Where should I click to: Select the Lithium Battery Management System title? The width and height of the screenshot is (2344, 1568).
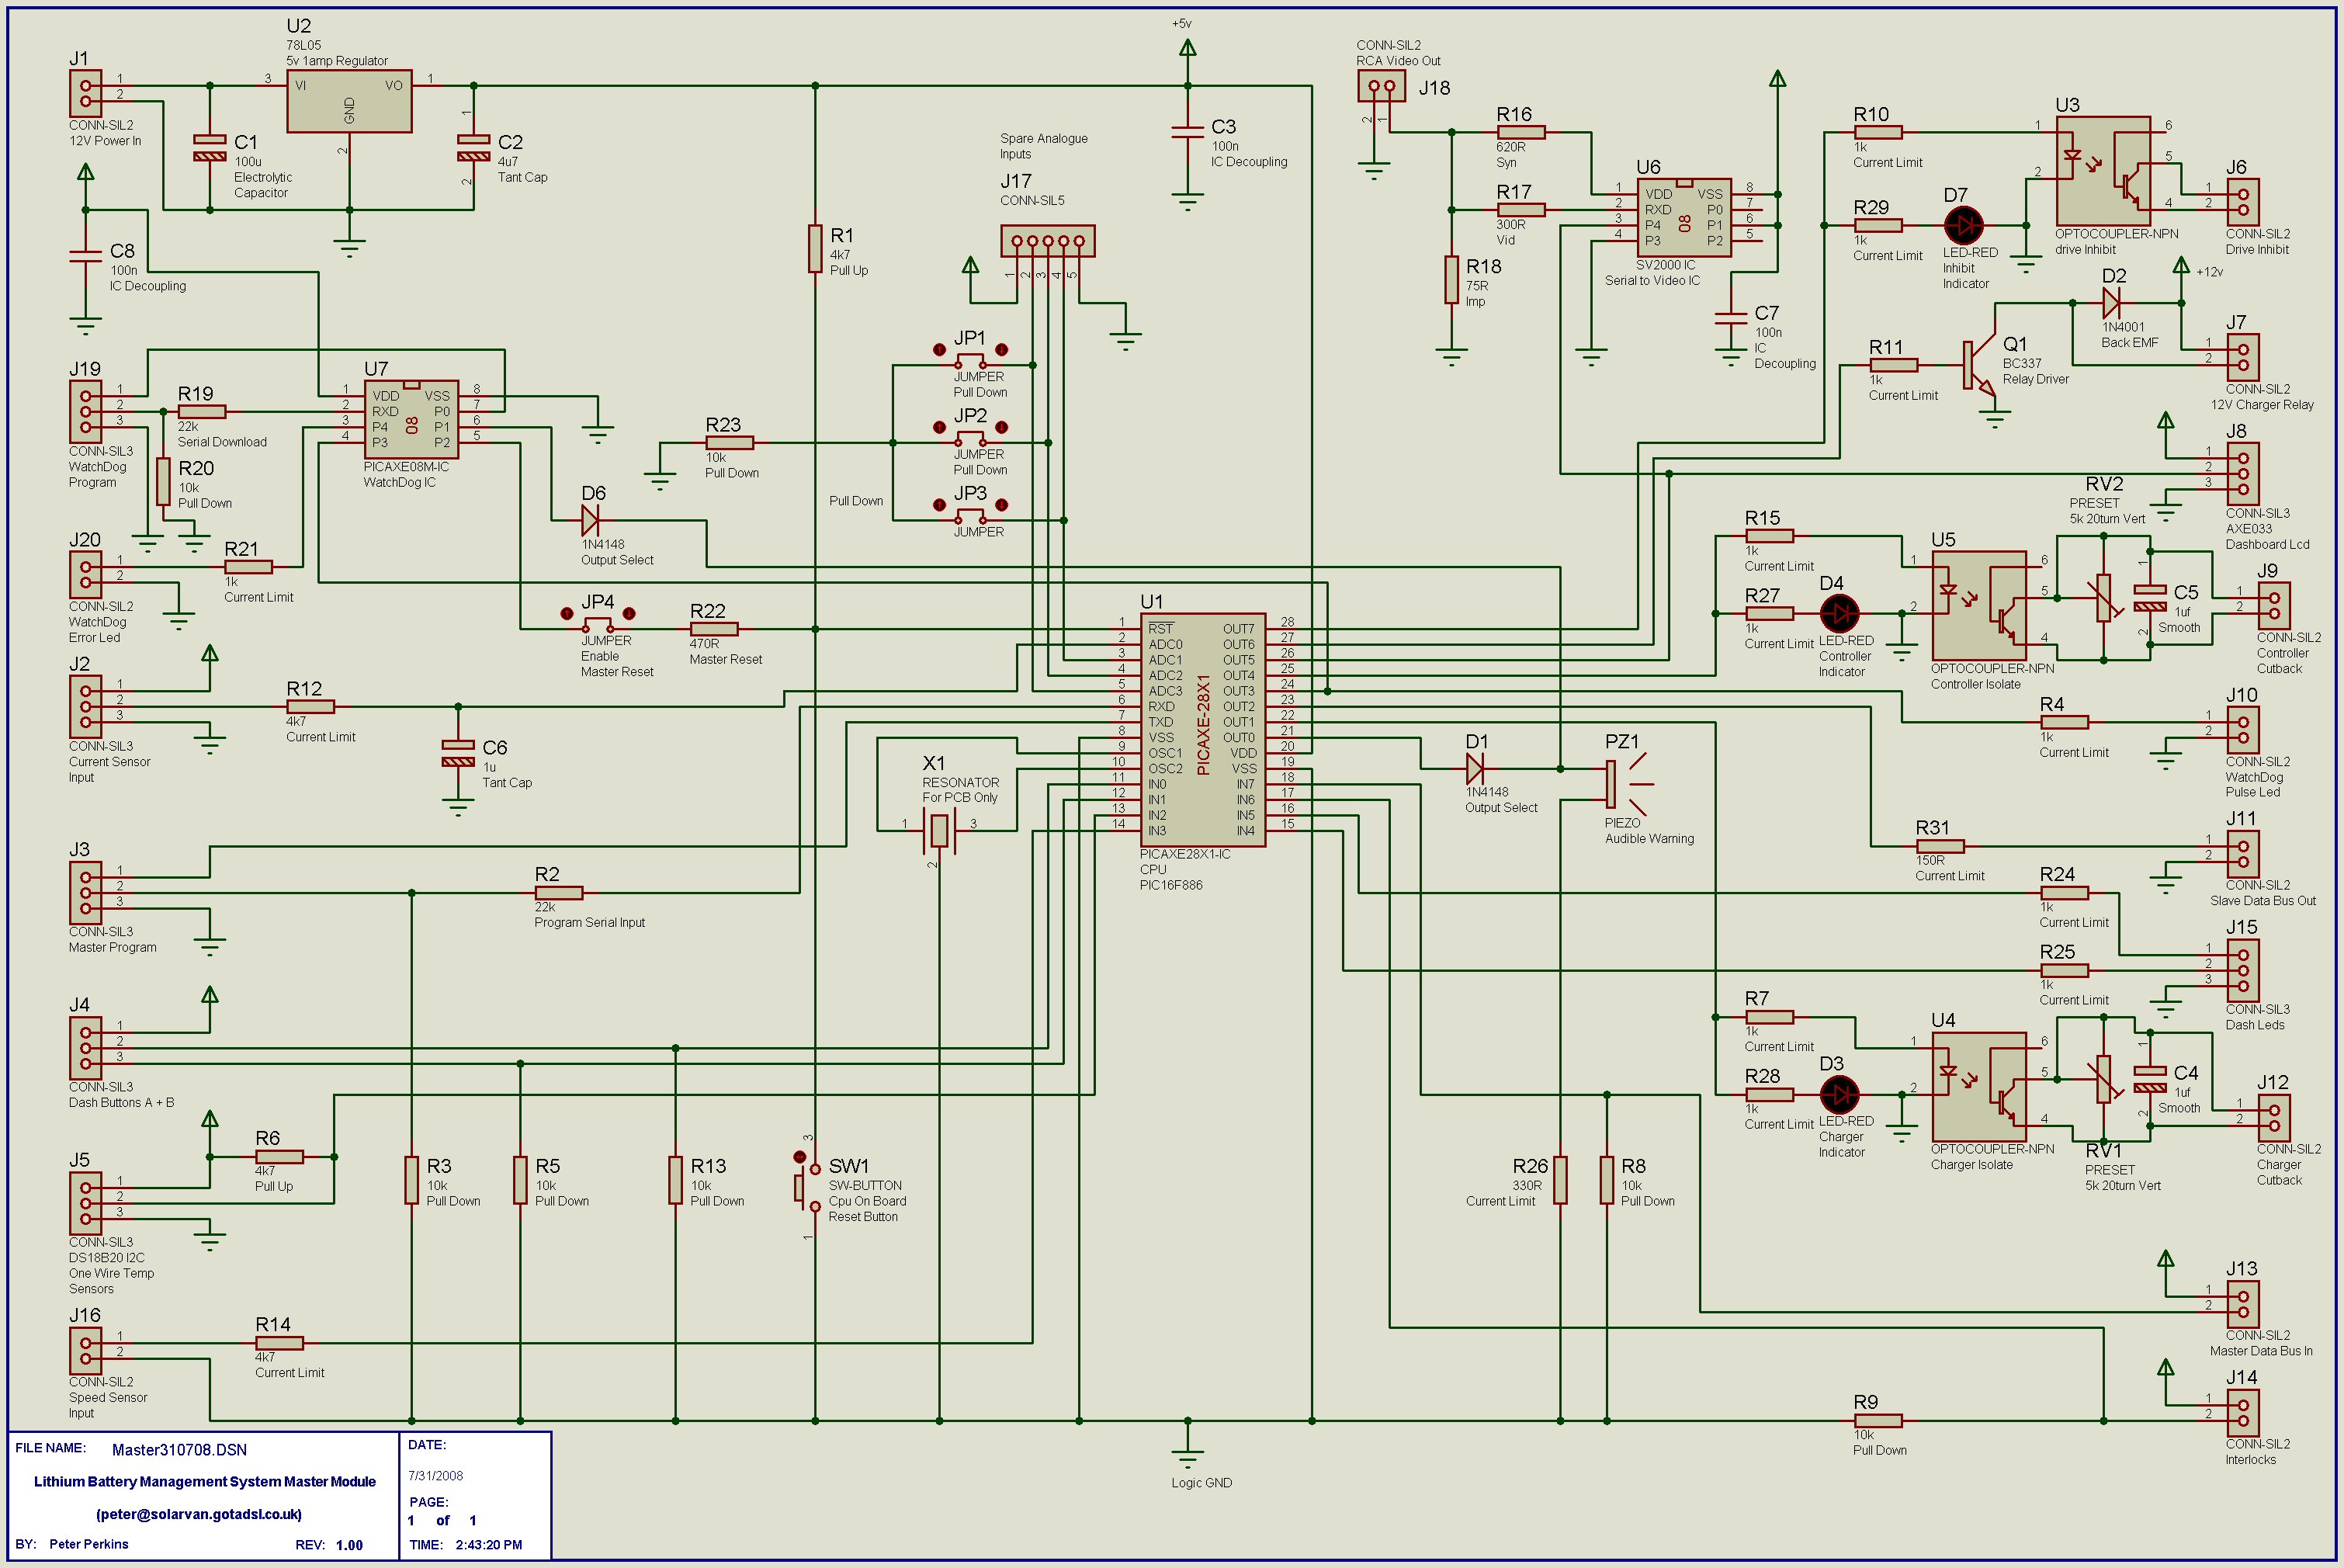tap(204, 1482)
